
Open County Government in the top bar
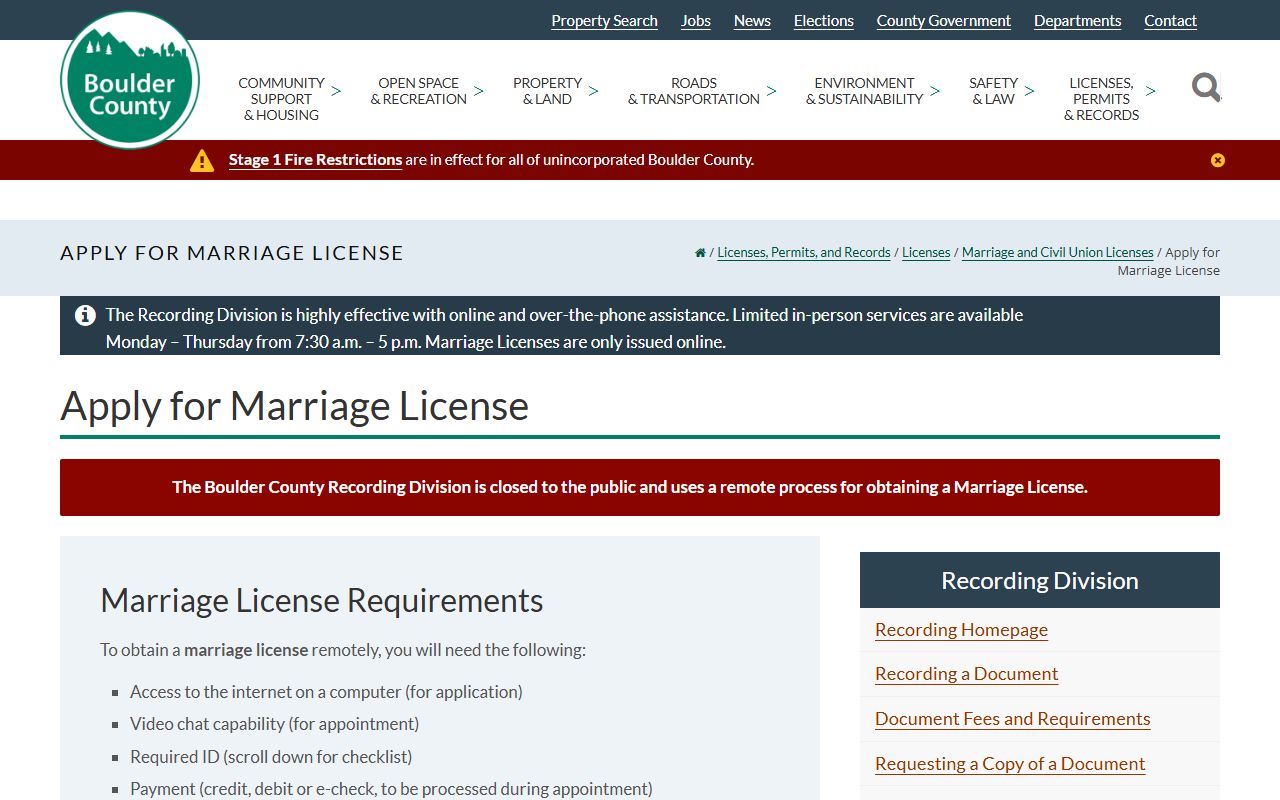tap(944, 21)
